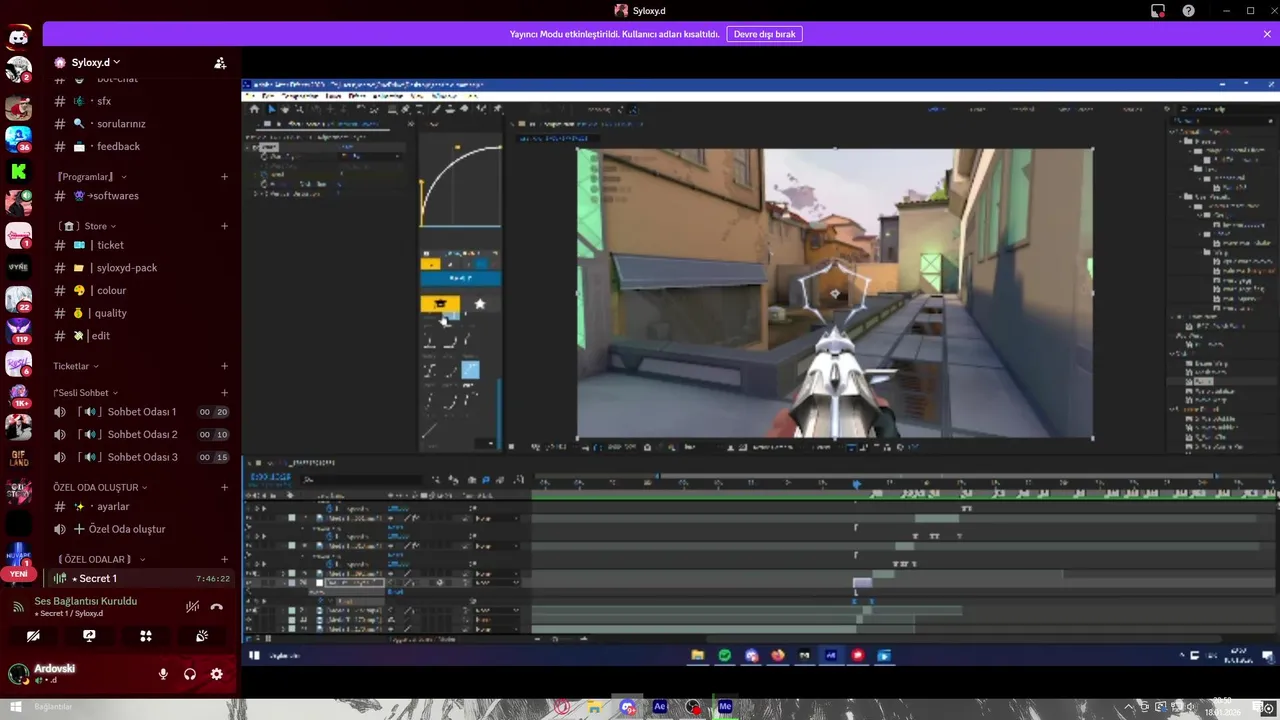Open Discord help question mark icon
This screenshot has height=720, width=1280.
(1189, 11)
